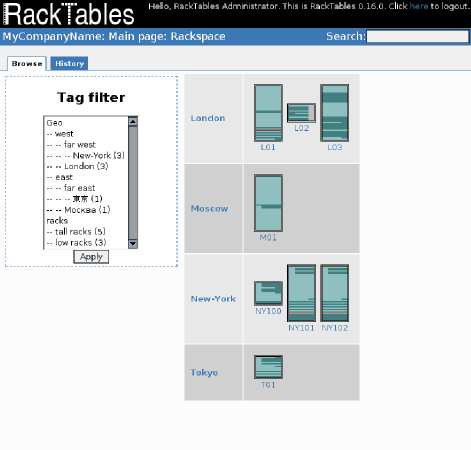Open the L01 rack thumbnail

[x=268, y=113]
